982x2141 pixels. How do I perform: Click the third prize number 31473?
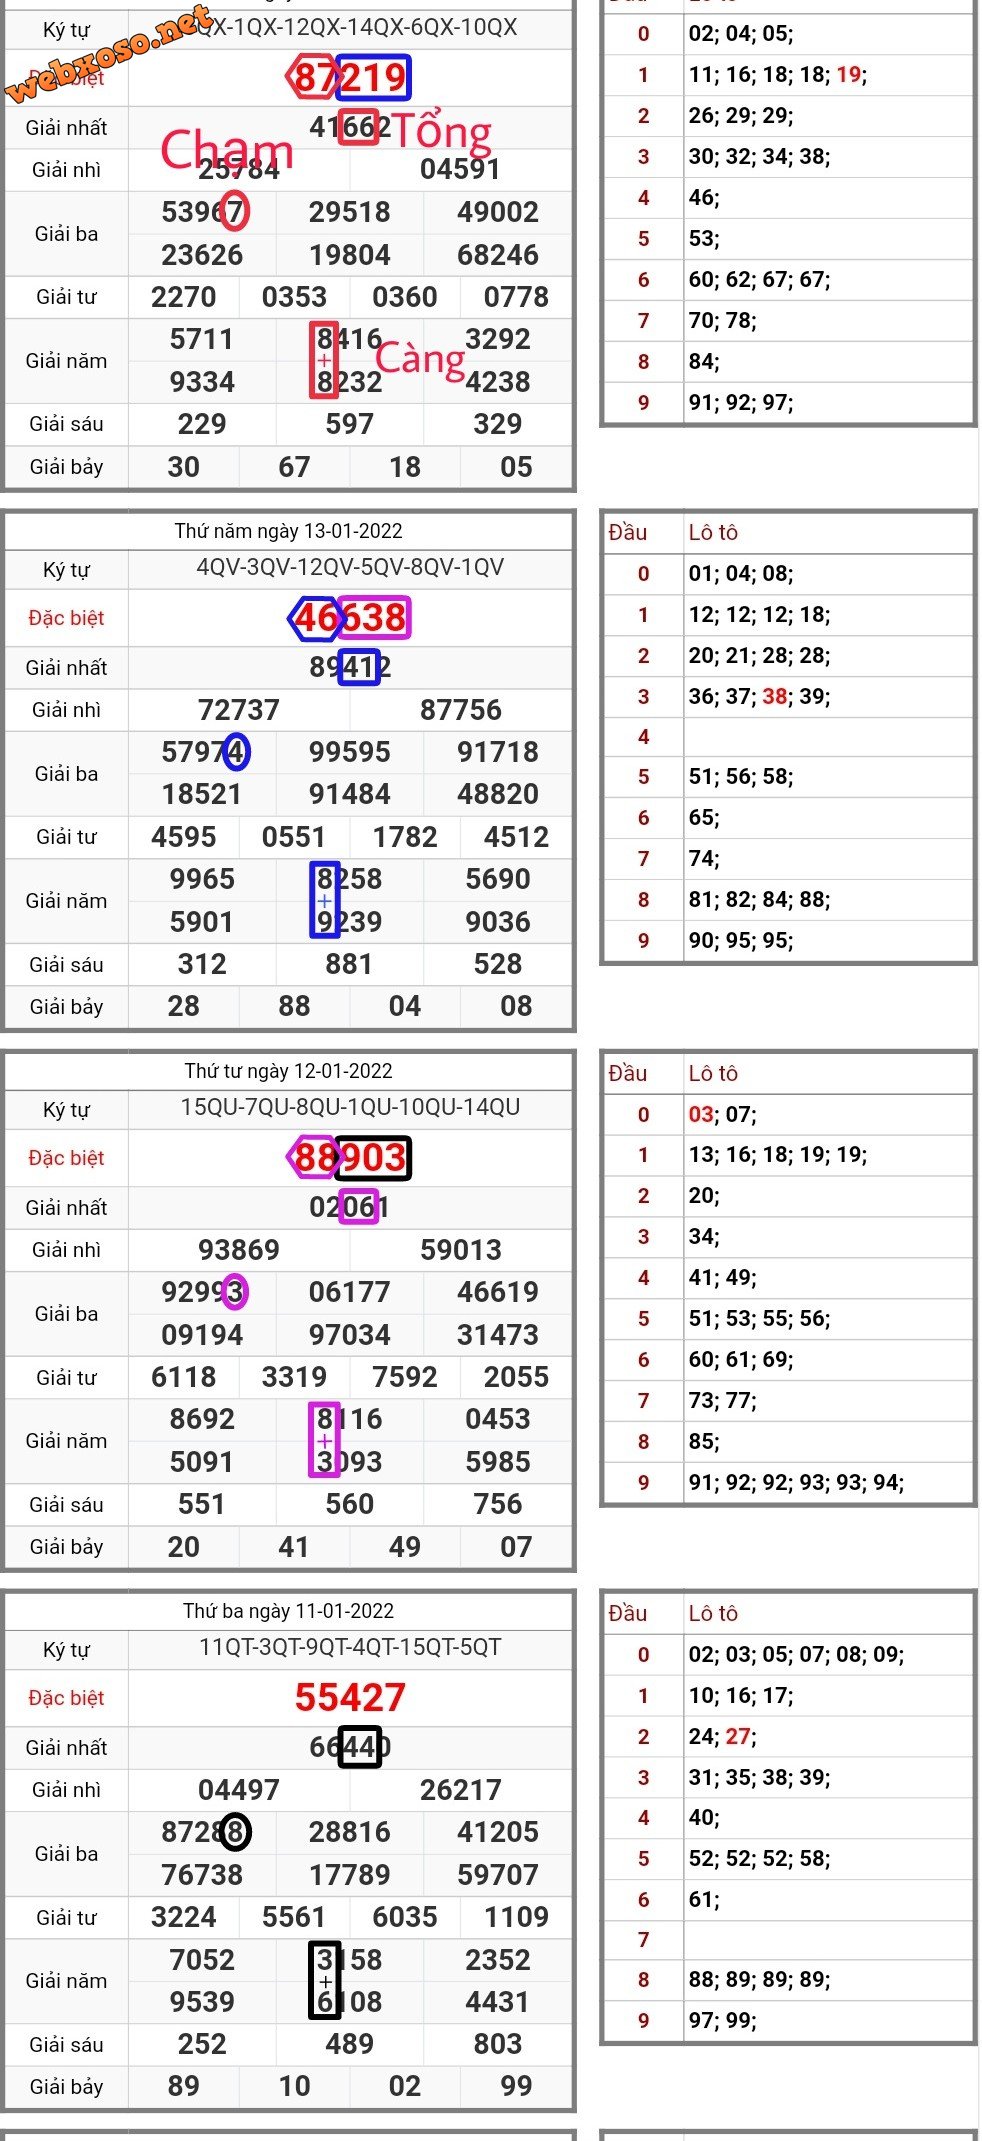498,1335
